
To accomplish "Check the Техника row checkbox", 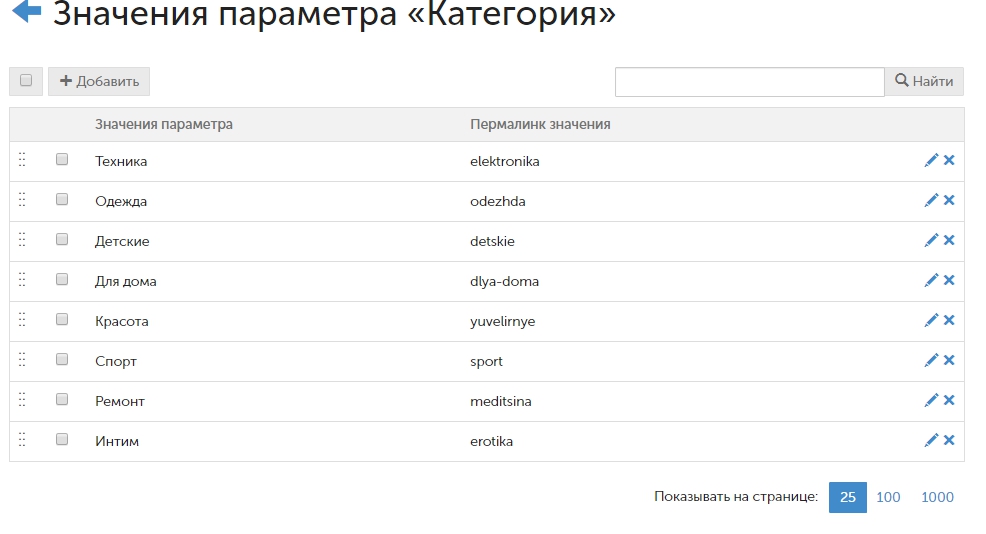I will click(x=62, y=159).
